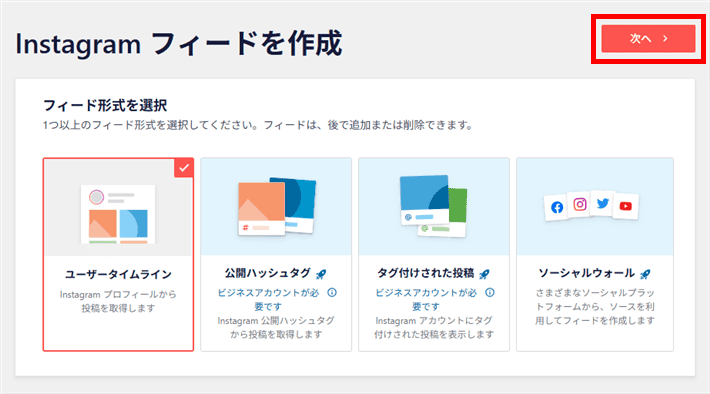Click タグ付けされた投稿 illustration thumbnail

[x=433, y=206]
